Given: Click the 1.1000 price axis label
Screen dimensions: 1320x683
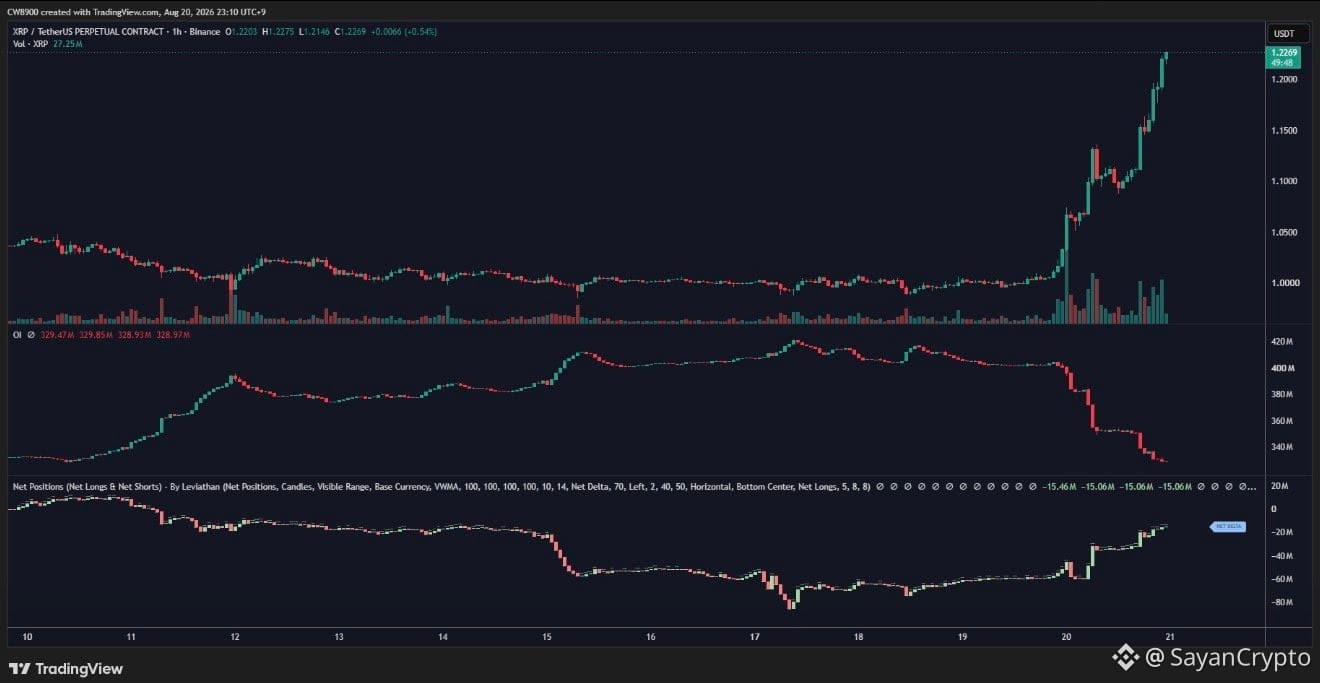Looking at the screenshot, I should 1284,181.
